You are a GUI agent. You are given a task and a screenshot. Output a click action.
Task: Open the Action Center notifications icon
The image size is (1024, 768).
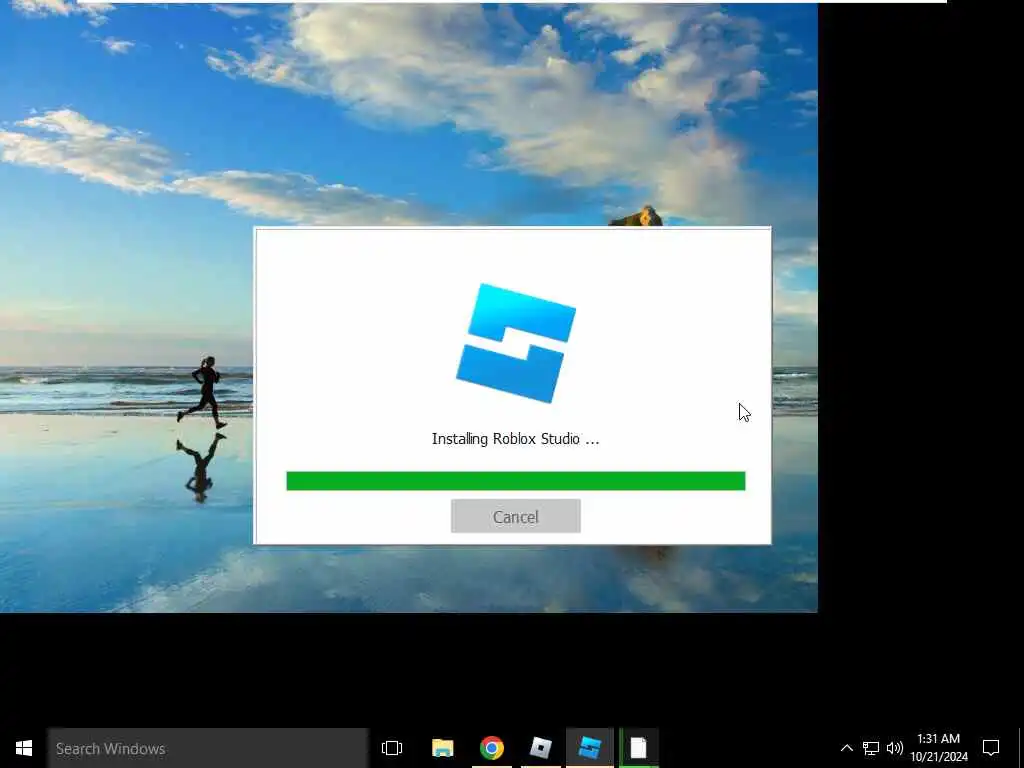(991, 748)
